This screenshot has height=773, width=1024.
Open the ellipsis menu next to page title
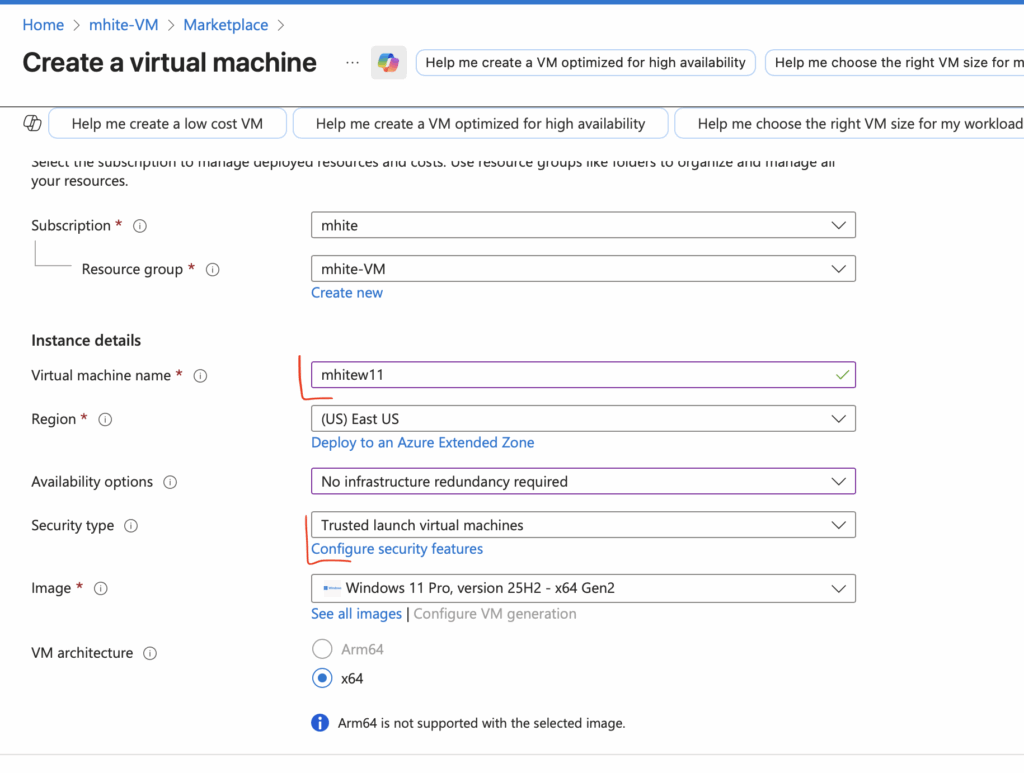click(x=352, y=63)
